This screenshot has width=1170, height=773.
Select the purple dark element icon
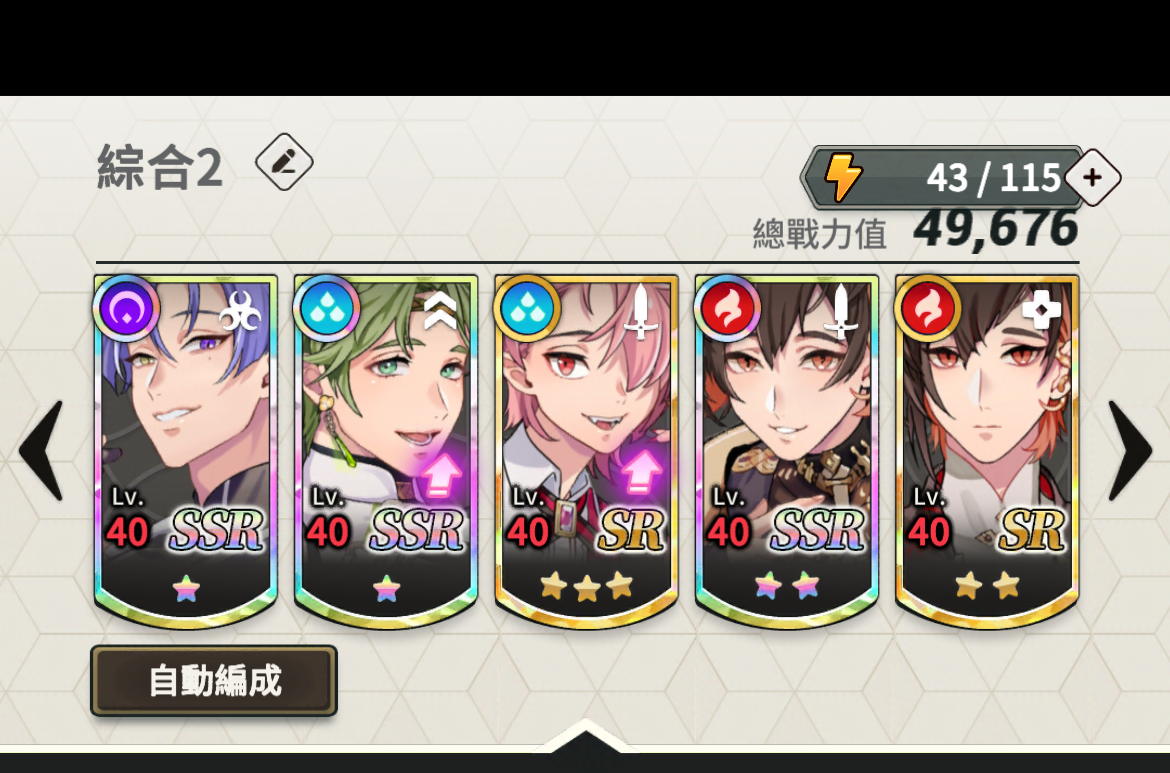[125, 308]
